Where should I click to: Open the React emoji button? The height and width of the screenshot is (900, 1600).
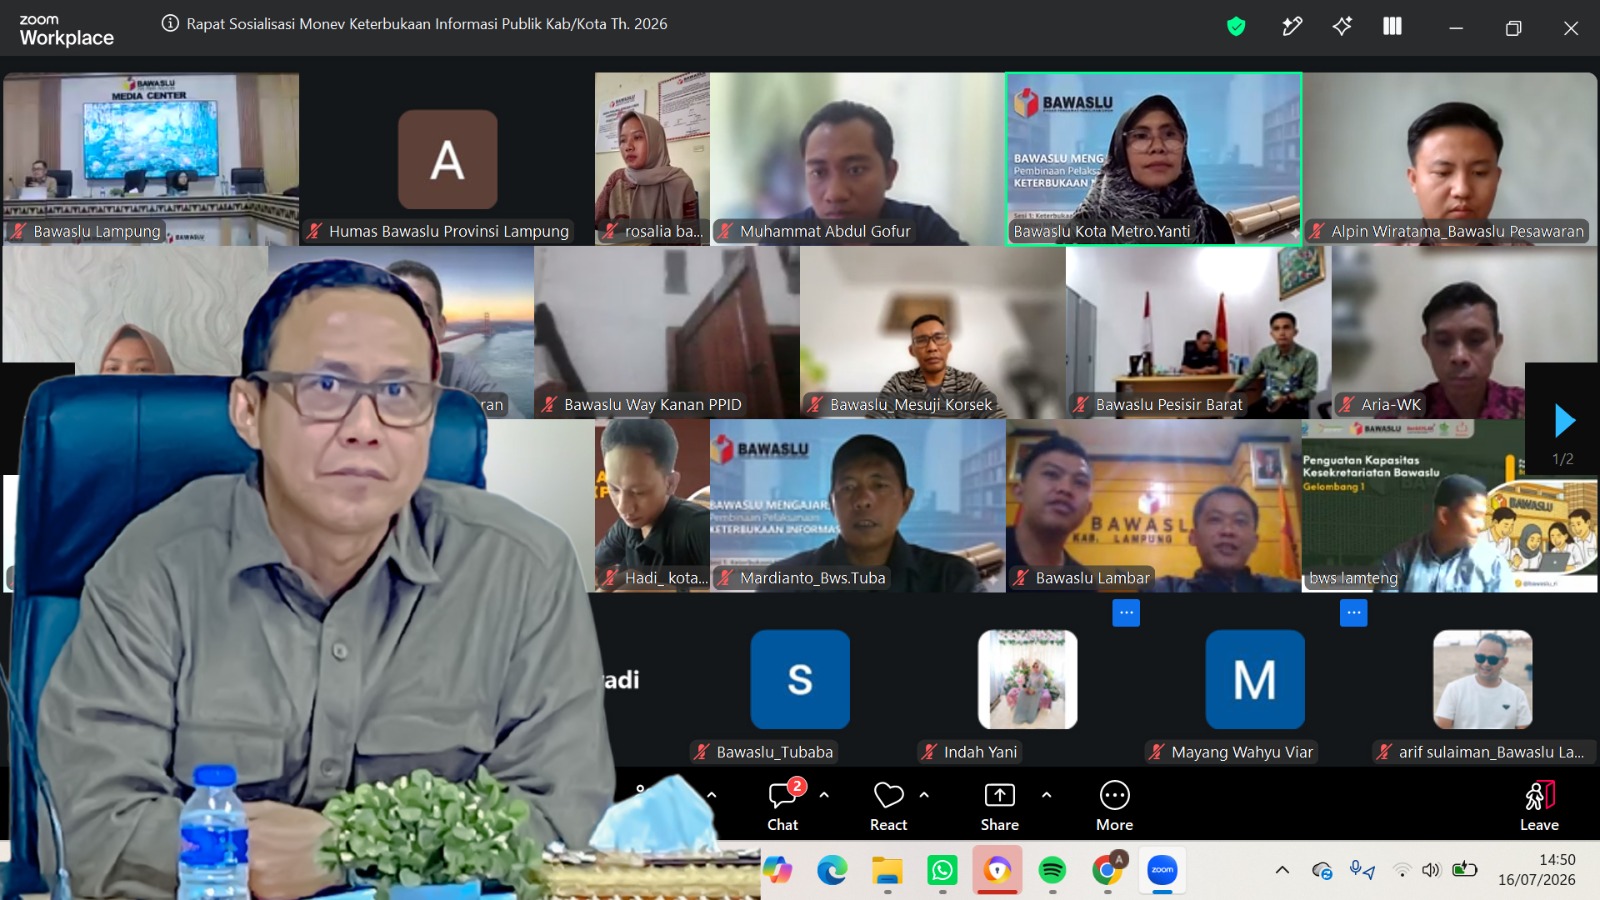pyautogui.click(x=888, y=805)
